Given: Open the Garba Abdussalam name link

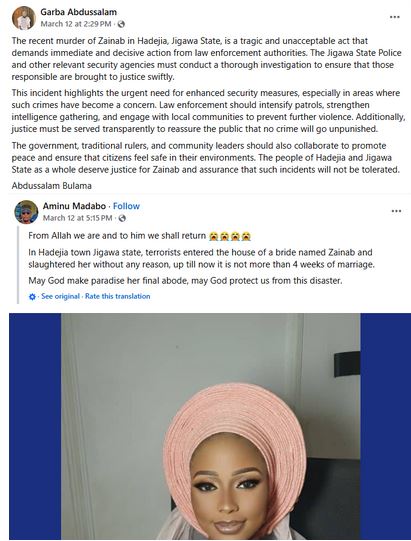Looking at the screenshot, I should tap(79, 12).
